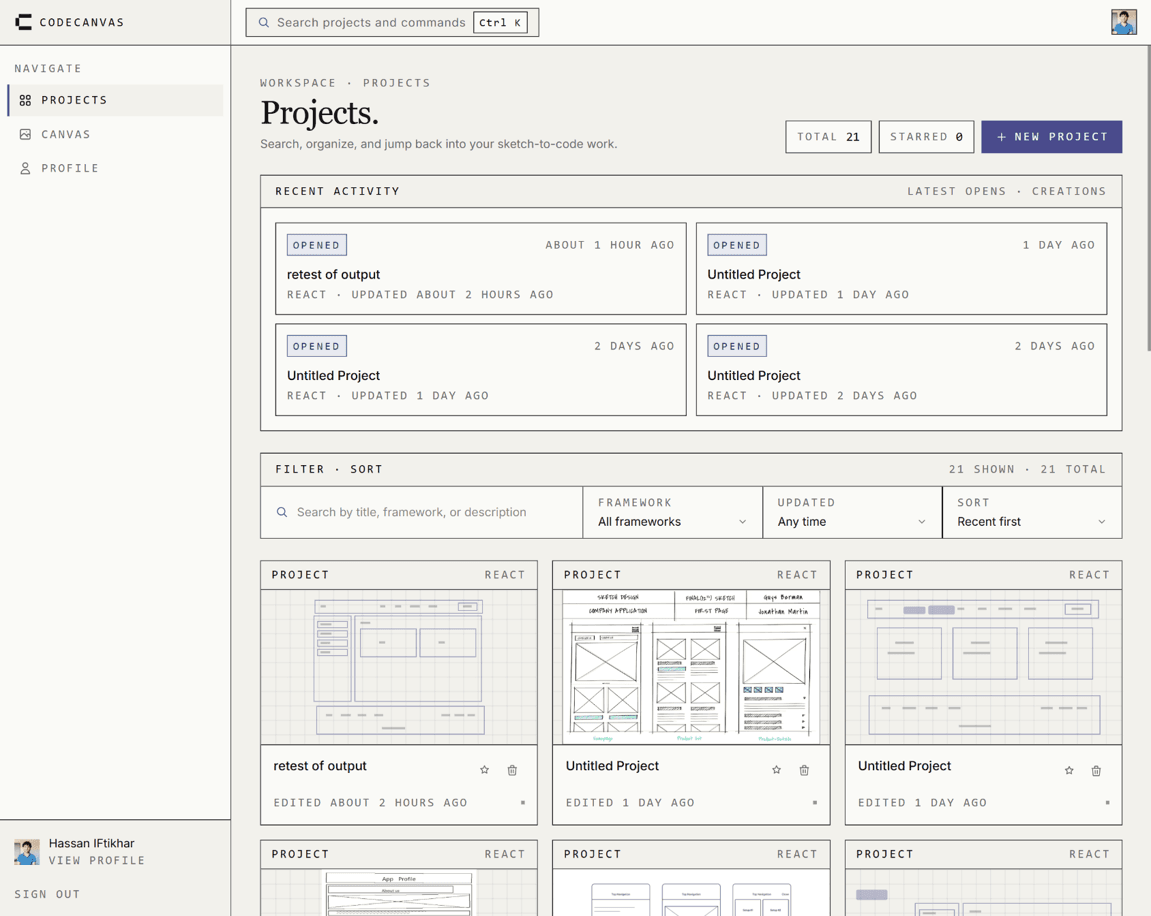Open the three-card layout Untitled Project thumbnail

(984, 667)
